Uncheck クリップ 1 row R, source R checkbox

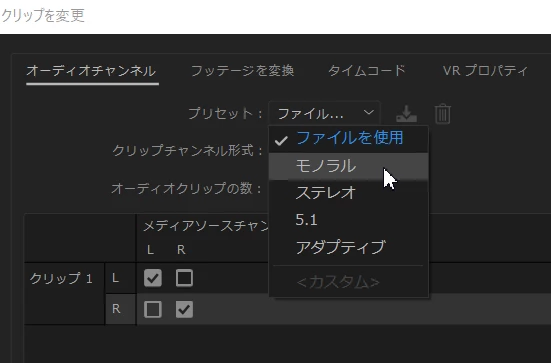pos(184,309)
